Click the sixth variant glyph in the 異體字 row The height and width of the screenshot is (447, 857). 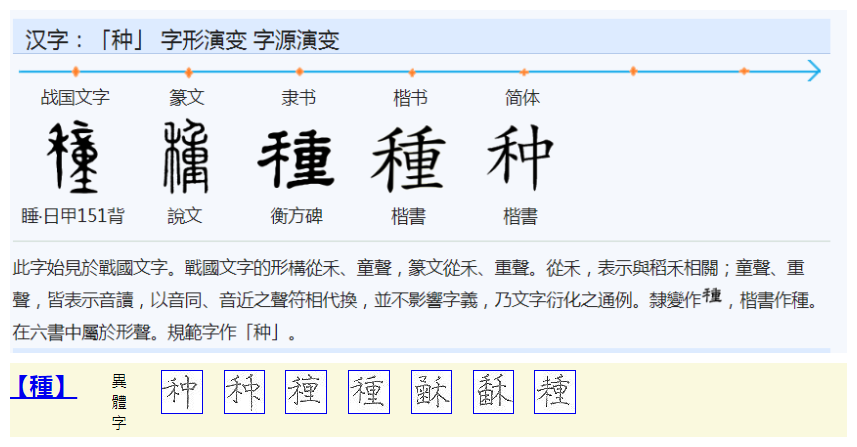(x=494, y=392)
